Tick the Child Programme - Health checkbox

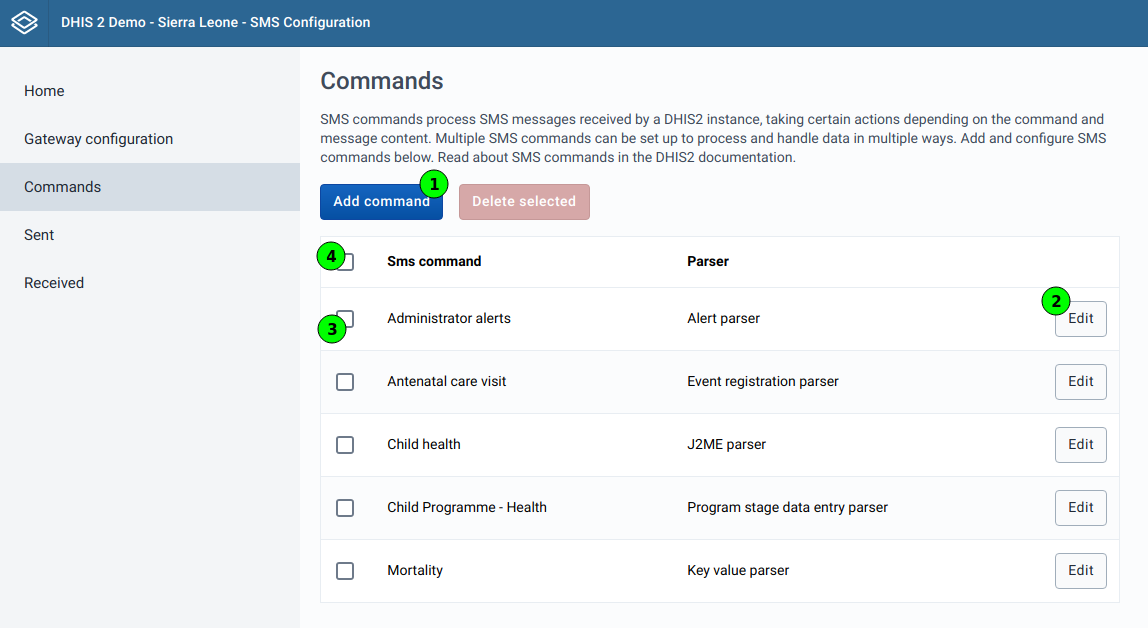345,507
